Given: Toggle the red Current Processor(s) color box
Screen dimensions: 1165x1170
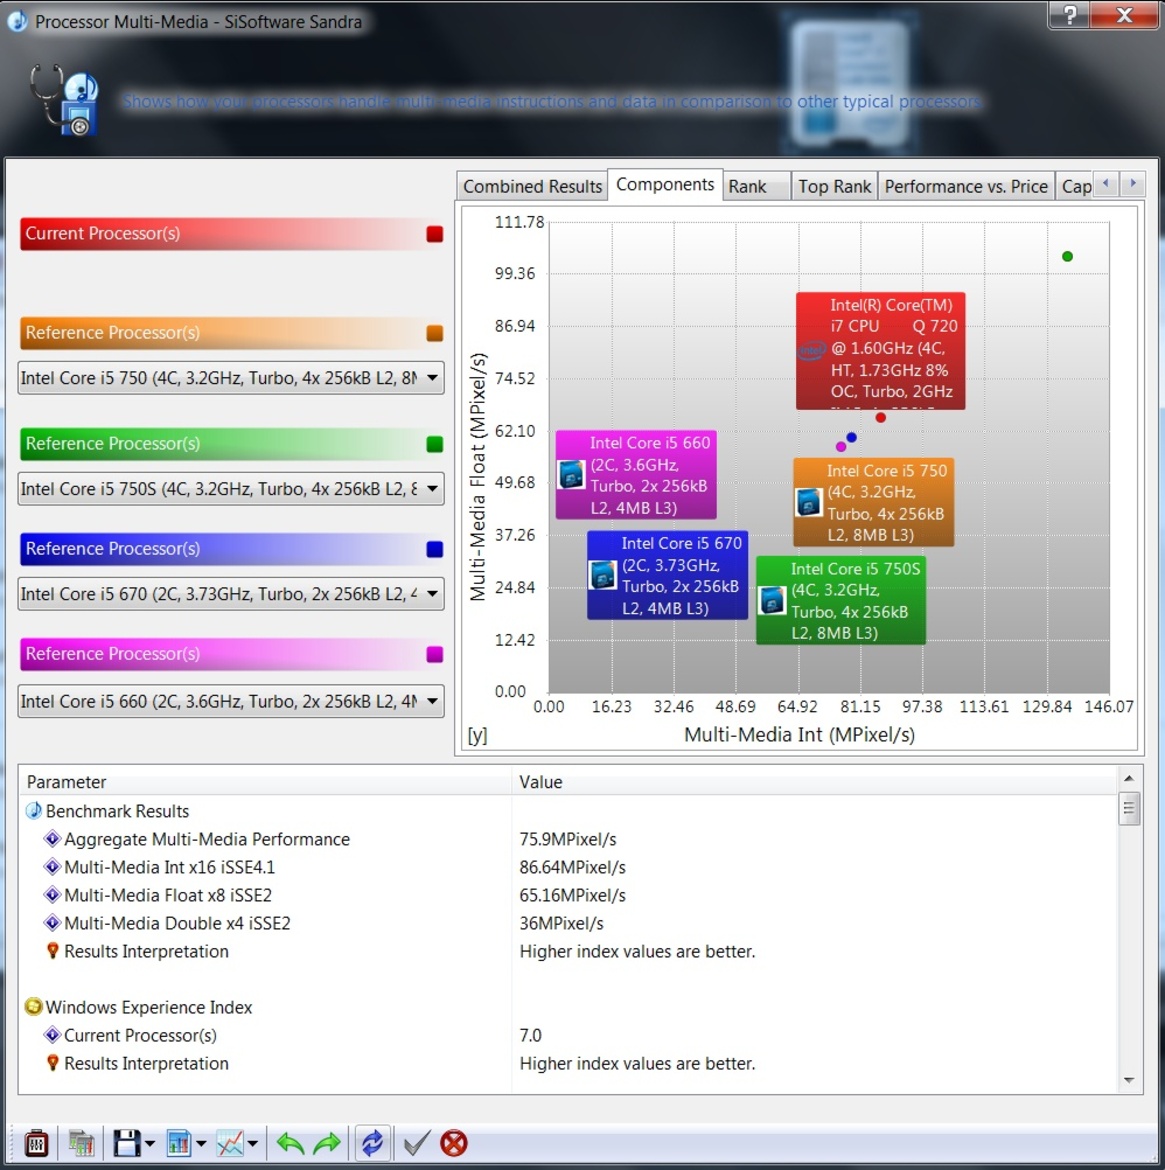Looking at the screenshot, I should pos(434,234).
